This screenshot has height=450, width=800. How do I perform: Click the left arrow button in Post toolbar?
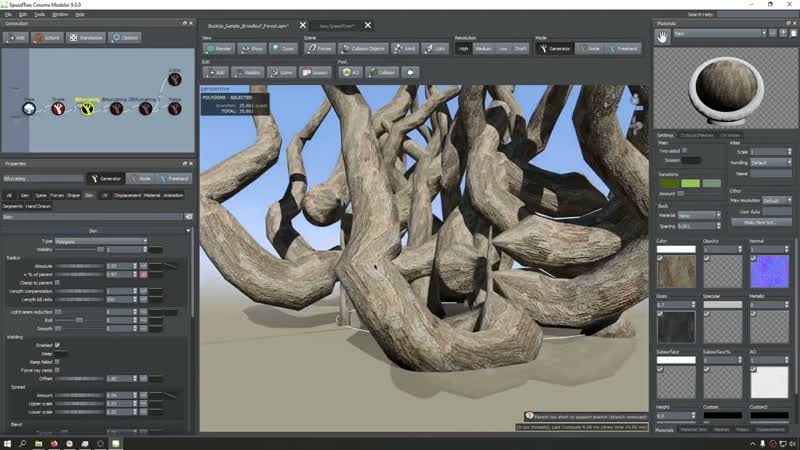pyautogui.click(x=410, y=72)
